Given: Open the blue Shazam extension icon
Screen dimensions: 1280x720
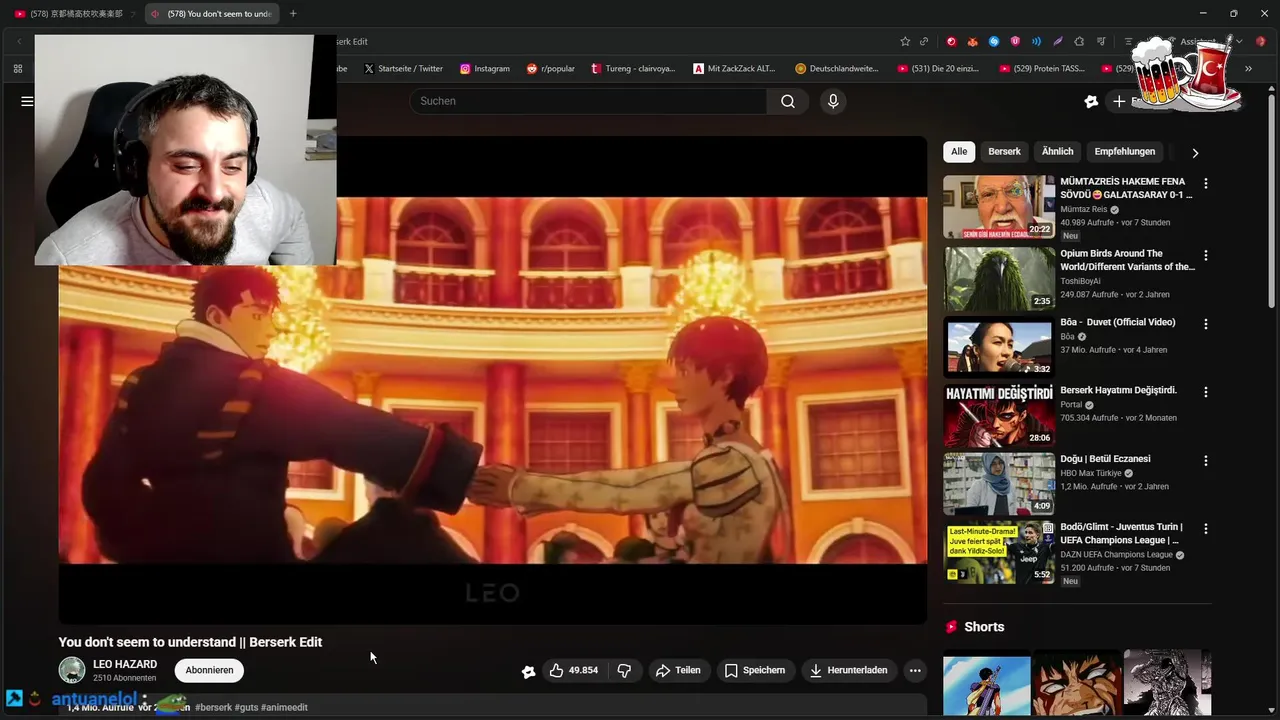Looking at the screenshot, I should [994, 41].
